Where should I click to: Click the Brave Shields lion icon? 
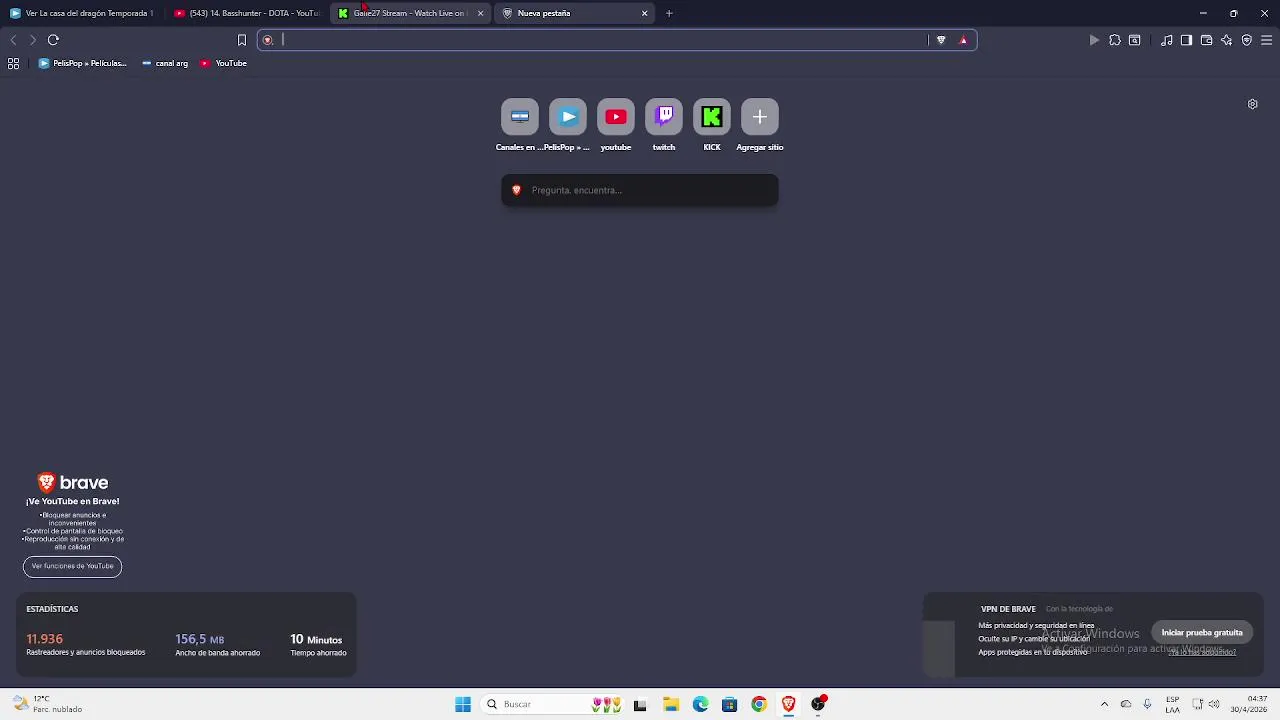(941, 40)
